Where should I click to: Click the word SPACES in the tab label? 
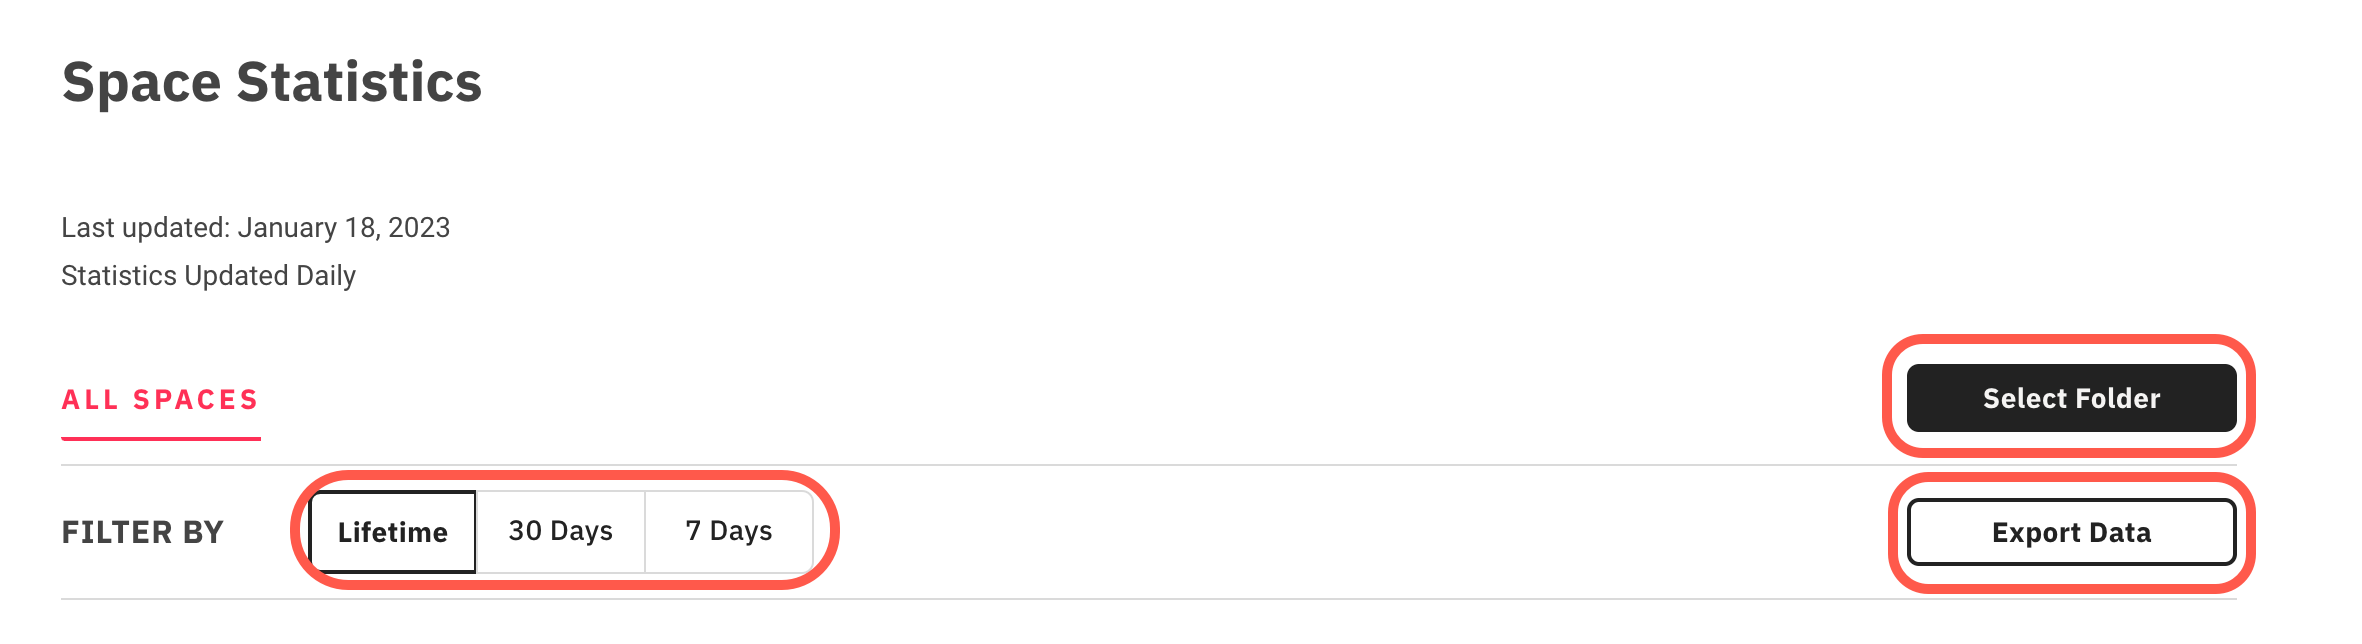pyautogui.click(x=196, y=400)
